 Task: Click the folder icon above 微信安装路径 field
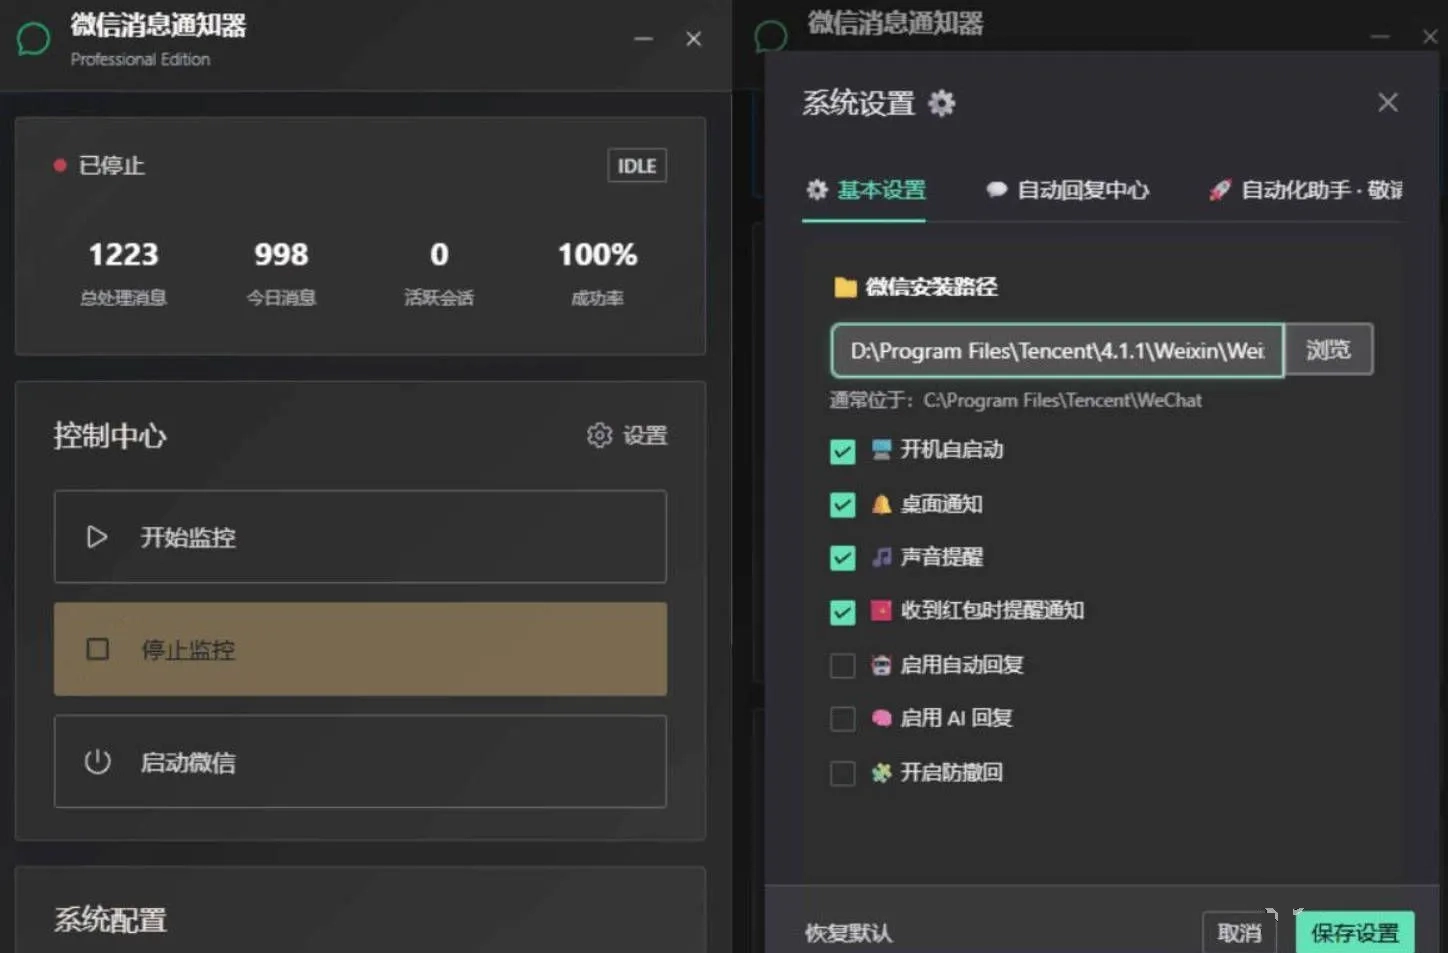845,286
